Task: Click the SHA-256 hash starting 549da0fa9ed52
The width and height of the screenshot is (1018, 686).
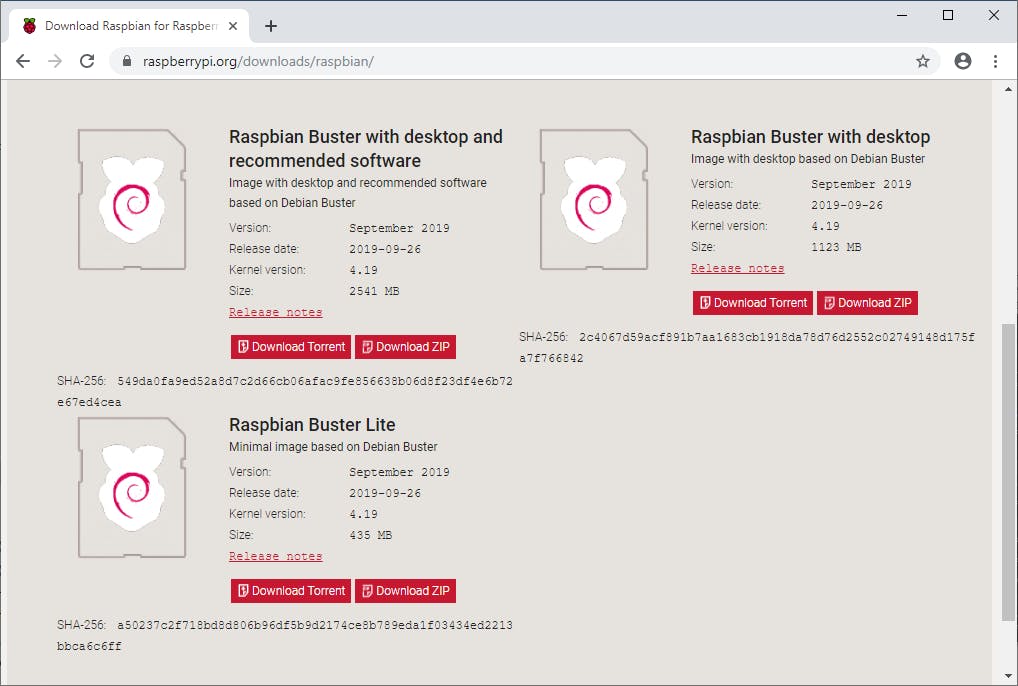Action: click(x=285, y=391)
